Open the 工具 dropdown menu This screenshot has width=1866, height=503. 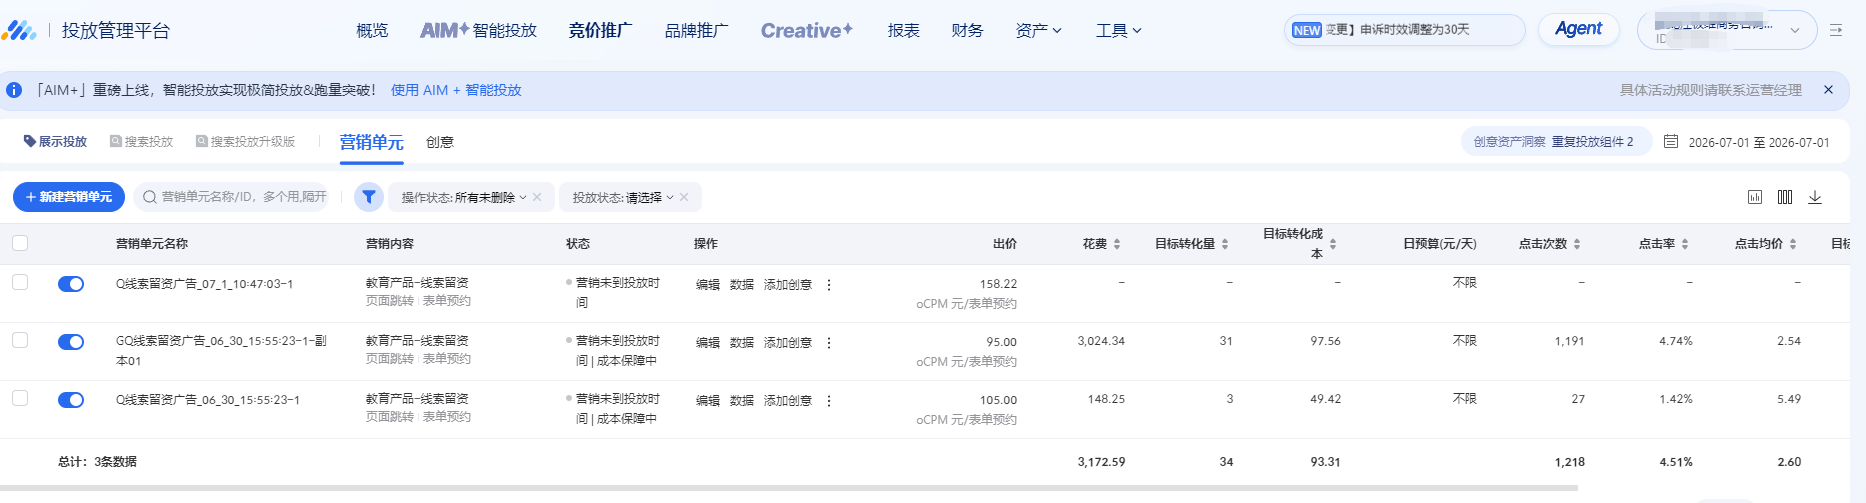pos(1118,31)
